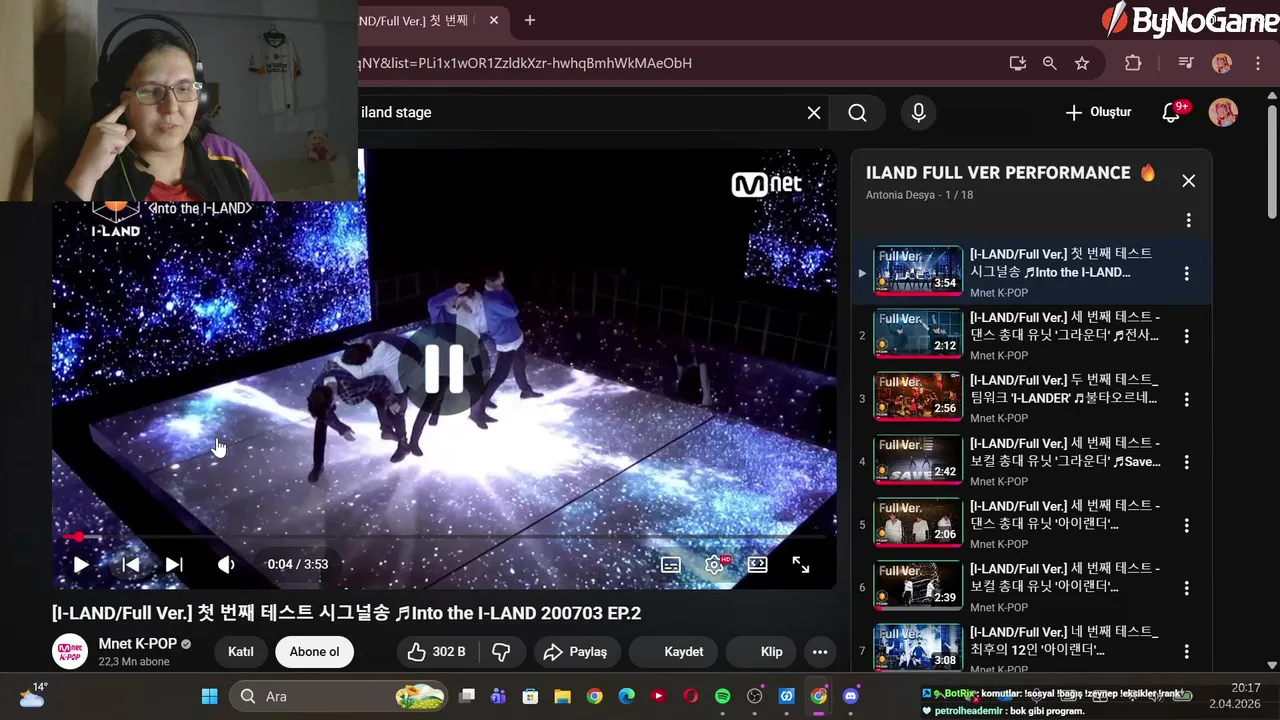Open more actions ellipsis below the video
This screenshot has height=720, width=1280.
(820, 652)
